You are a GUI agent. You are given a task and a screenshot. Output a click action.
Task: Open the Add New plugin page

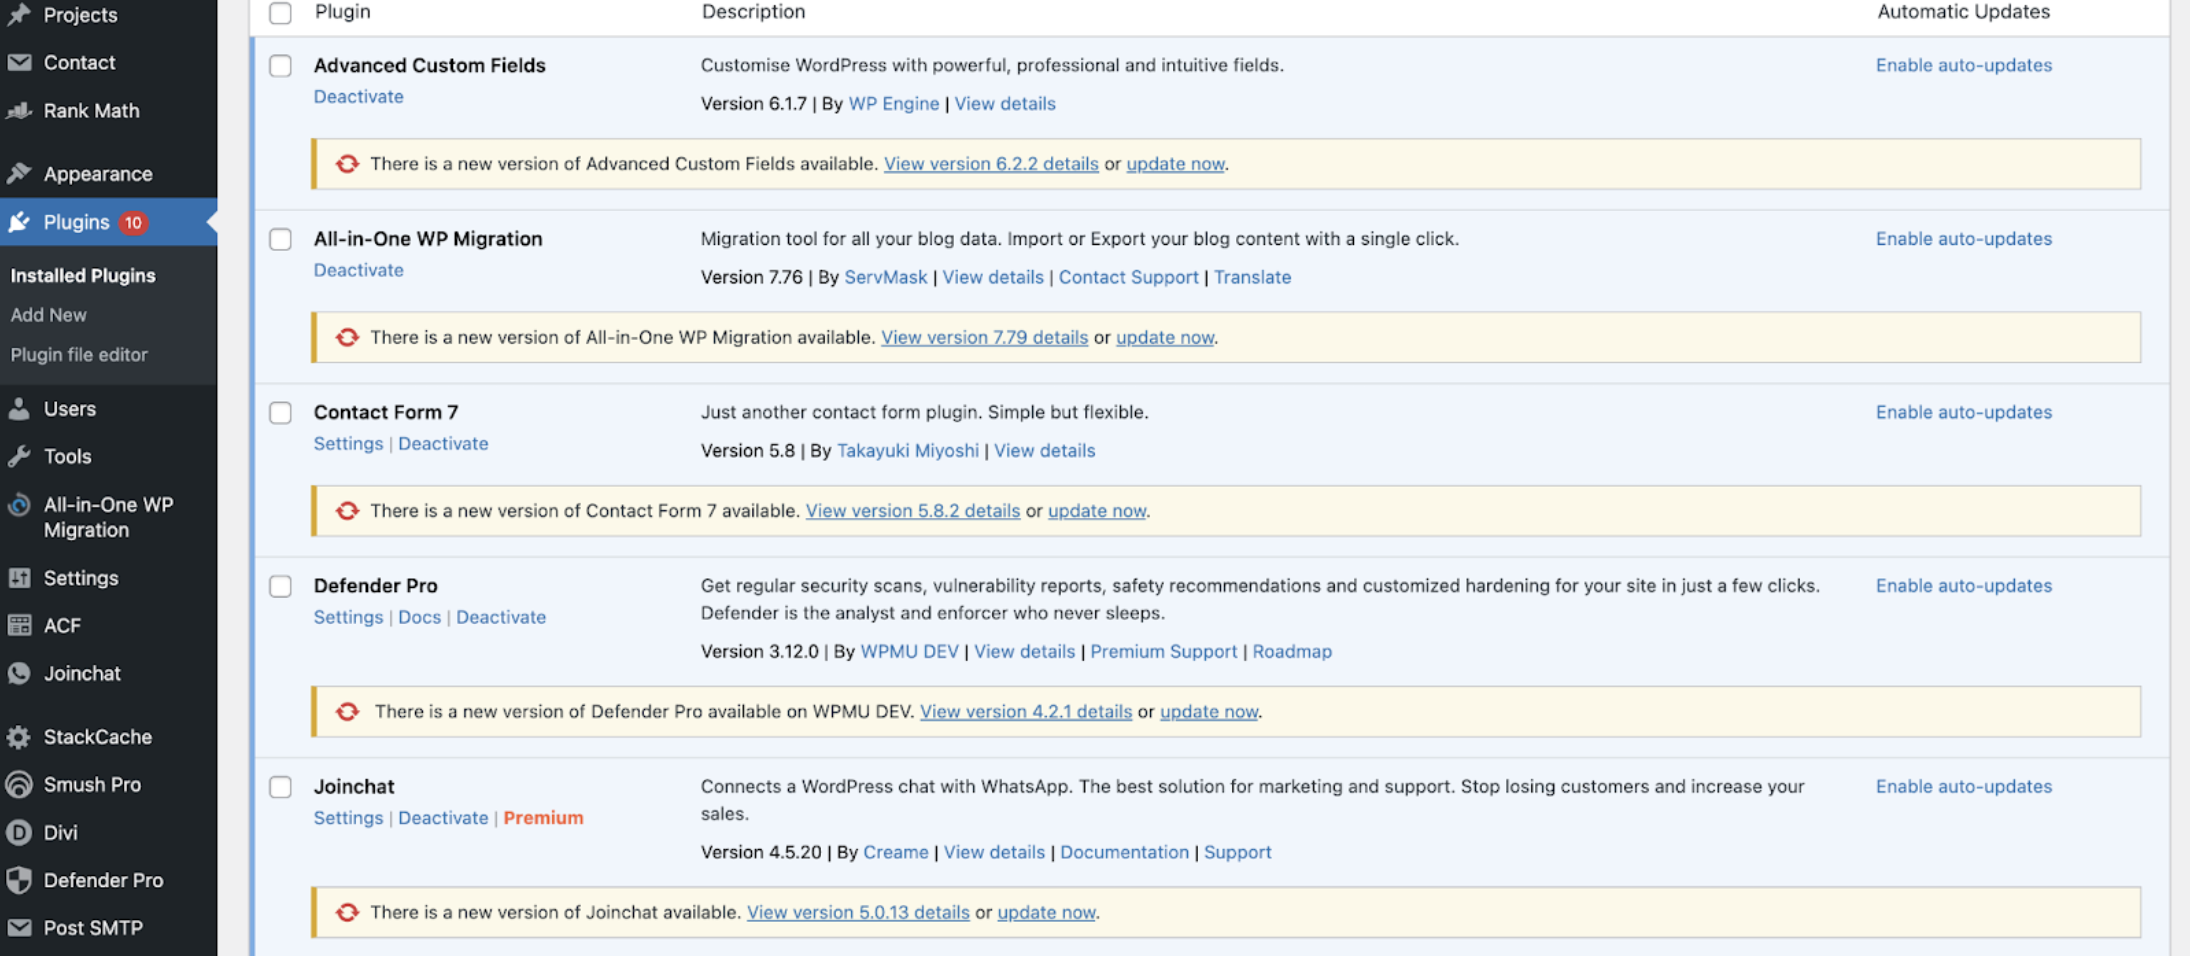(48, 314)
